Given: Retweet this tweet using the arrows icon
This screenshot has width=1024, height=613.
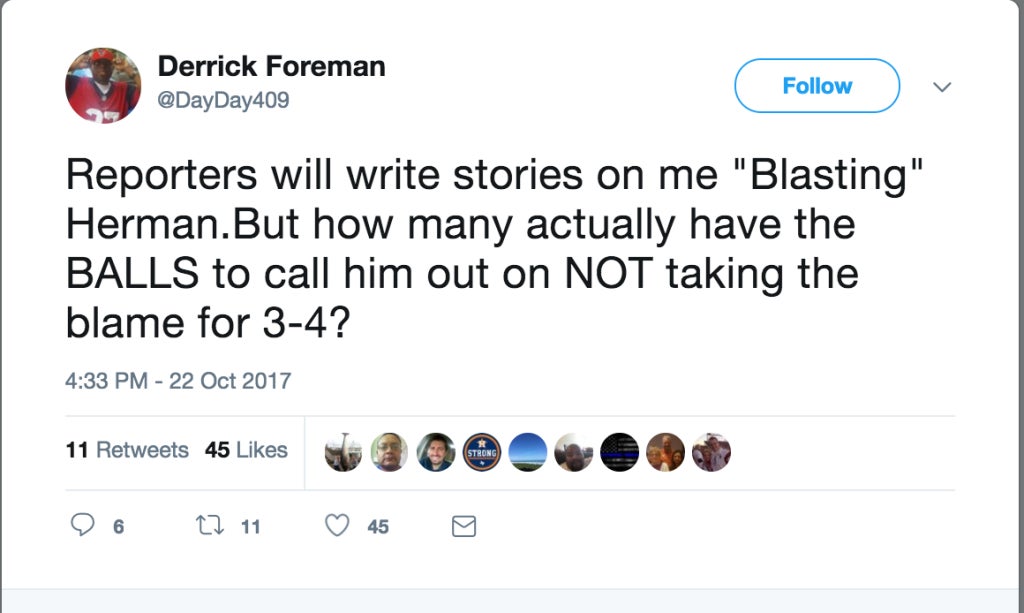Looking at the screenshot, I should click(x=210, y=525).
